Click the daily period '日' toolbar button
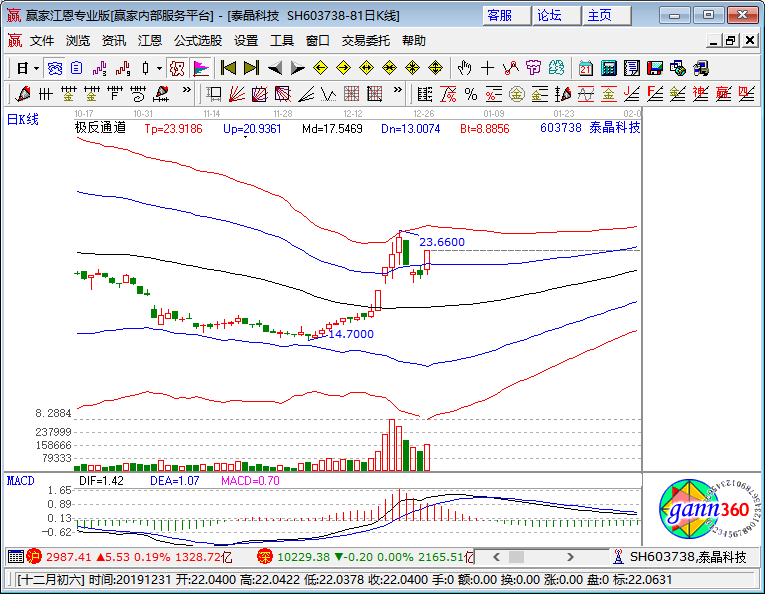Image resolution: width=765 pixels, height=594 pixels. pyautogui.click(x=22, y=68)
